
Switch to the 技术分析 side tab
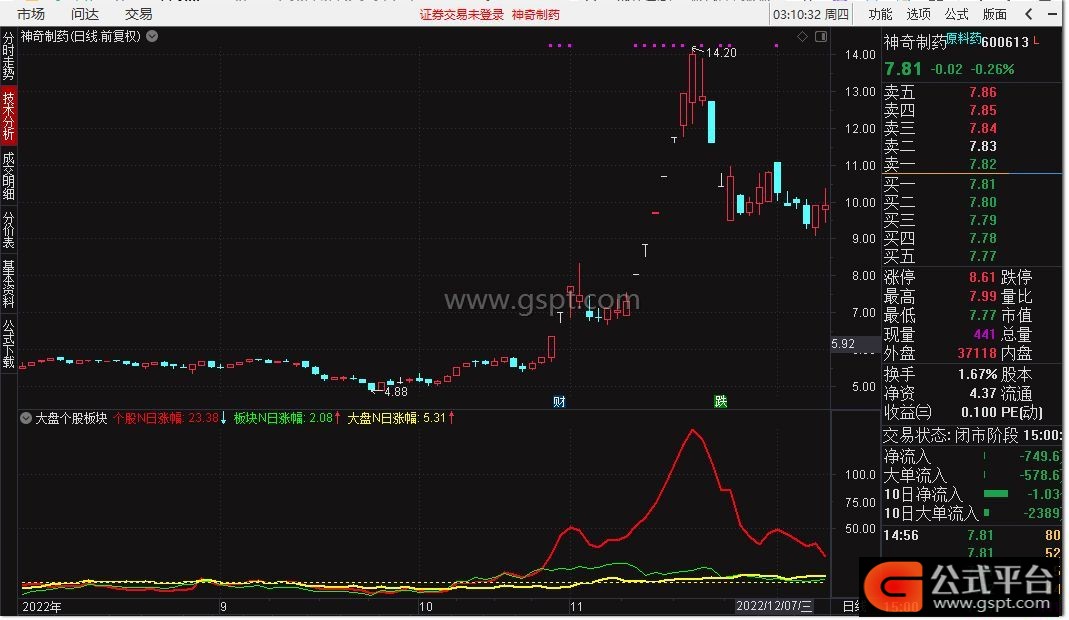point(8,116)
